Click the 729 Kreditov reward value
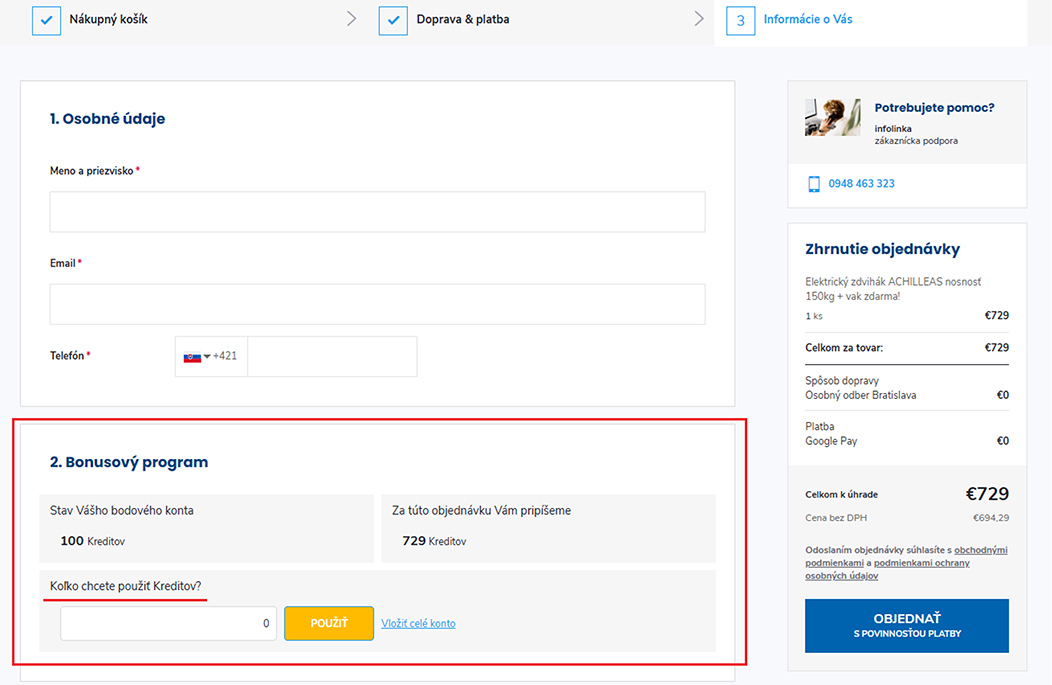The width and height of the screenshot is (1052, 685). (434, 541)
